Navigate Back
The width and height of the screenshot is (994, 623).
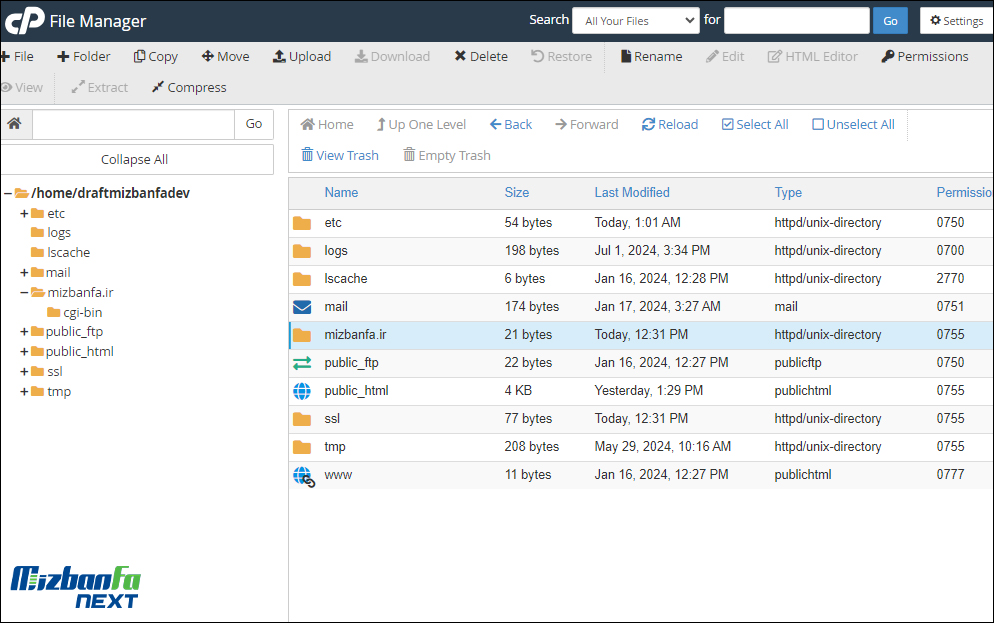[511, 125]
